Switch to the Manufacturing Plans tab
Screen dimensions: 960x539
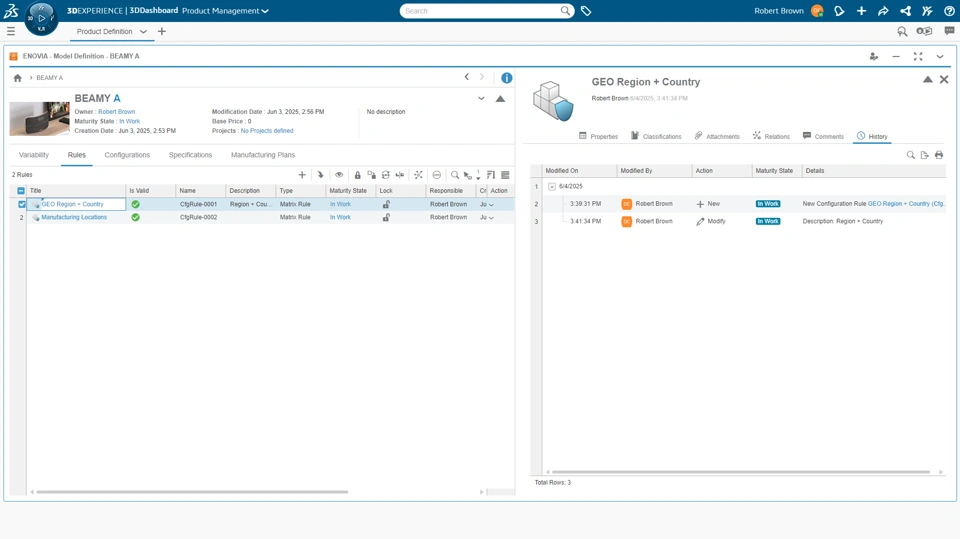263,155
